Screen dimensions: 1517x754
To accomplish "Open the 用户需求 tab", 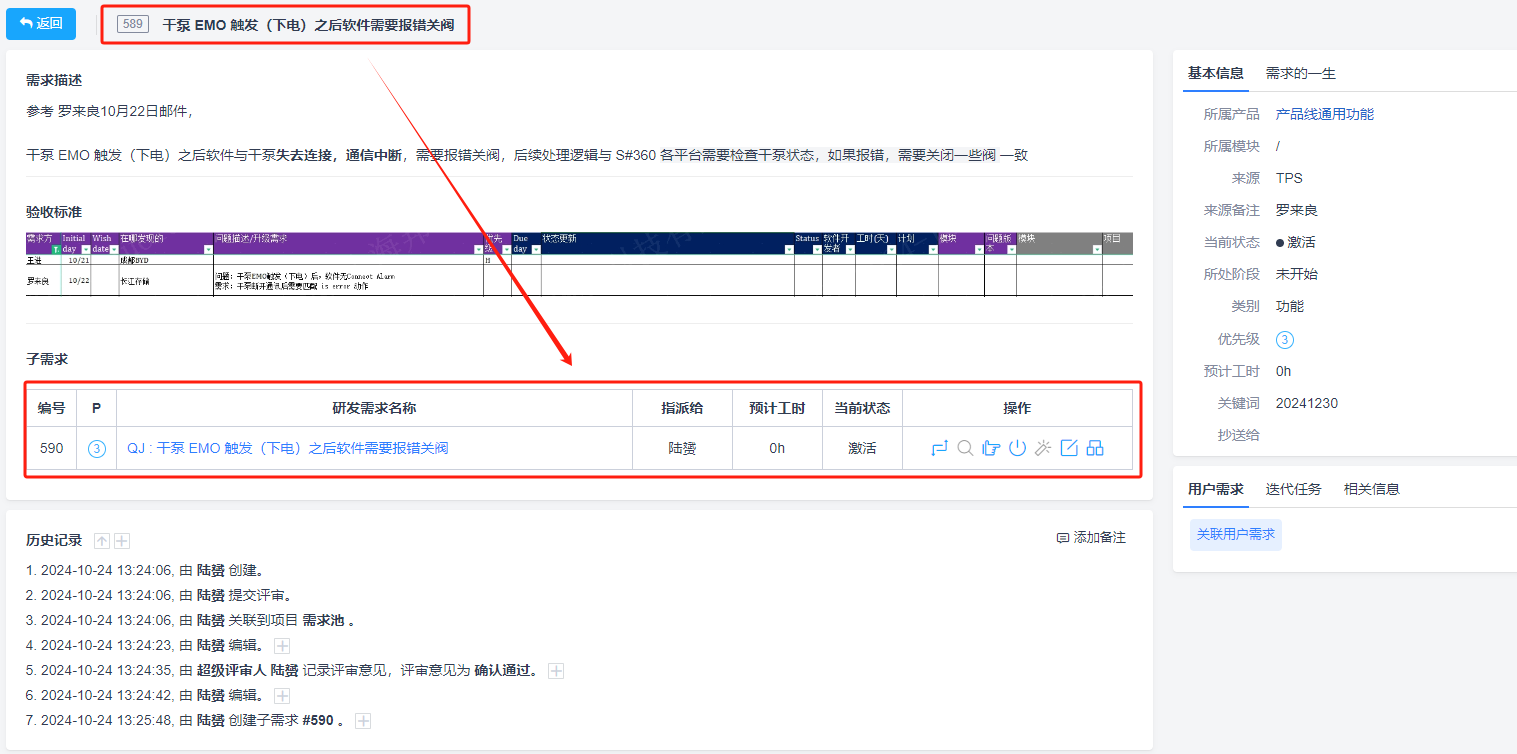I will pyautogui.click(x=1216, y=489).
